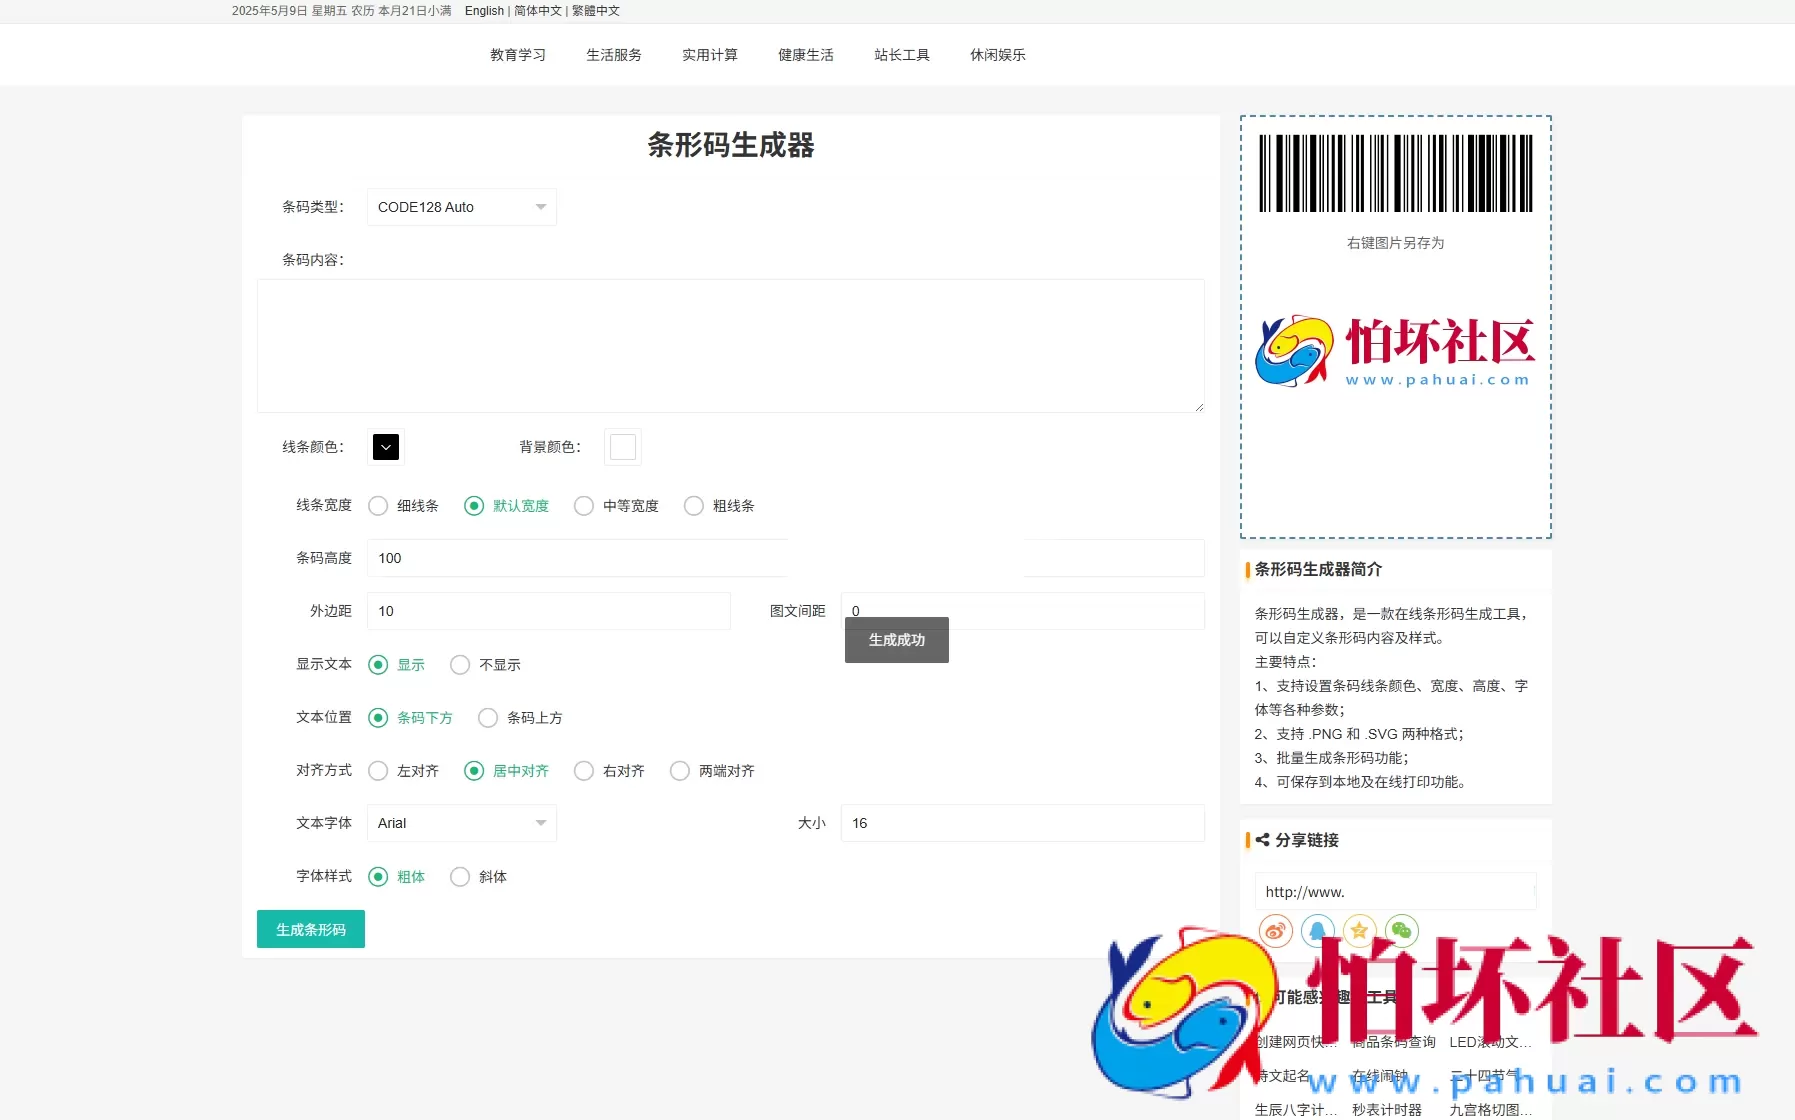Screen dimensions: 1795x1120
Task: Click the 条形码生成器简介 section marker
Action: coord(1247,569)
